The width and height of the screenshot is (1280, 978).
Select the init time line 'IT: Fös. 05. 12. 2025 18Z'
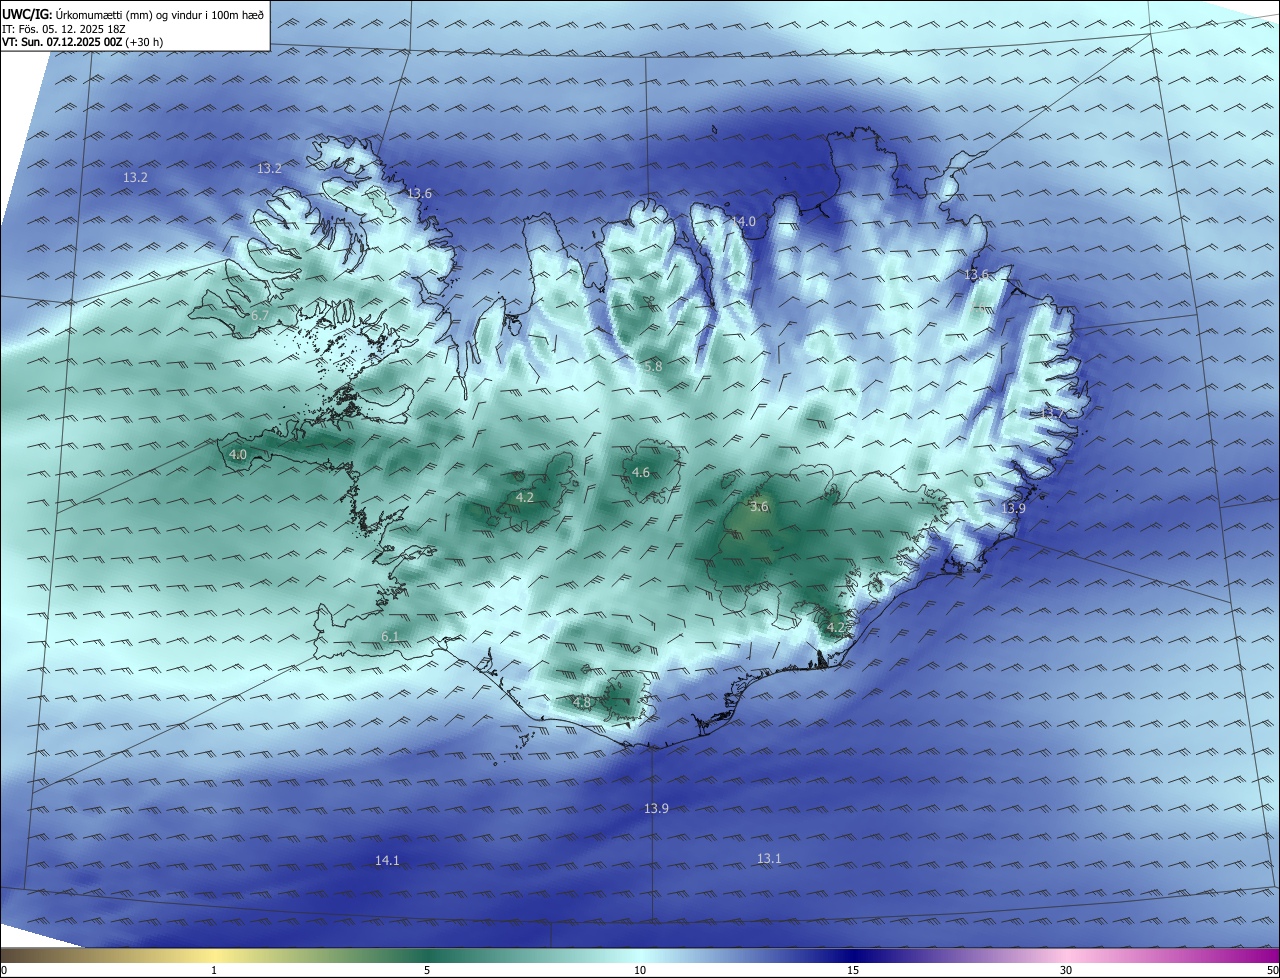tap(63, 28)
